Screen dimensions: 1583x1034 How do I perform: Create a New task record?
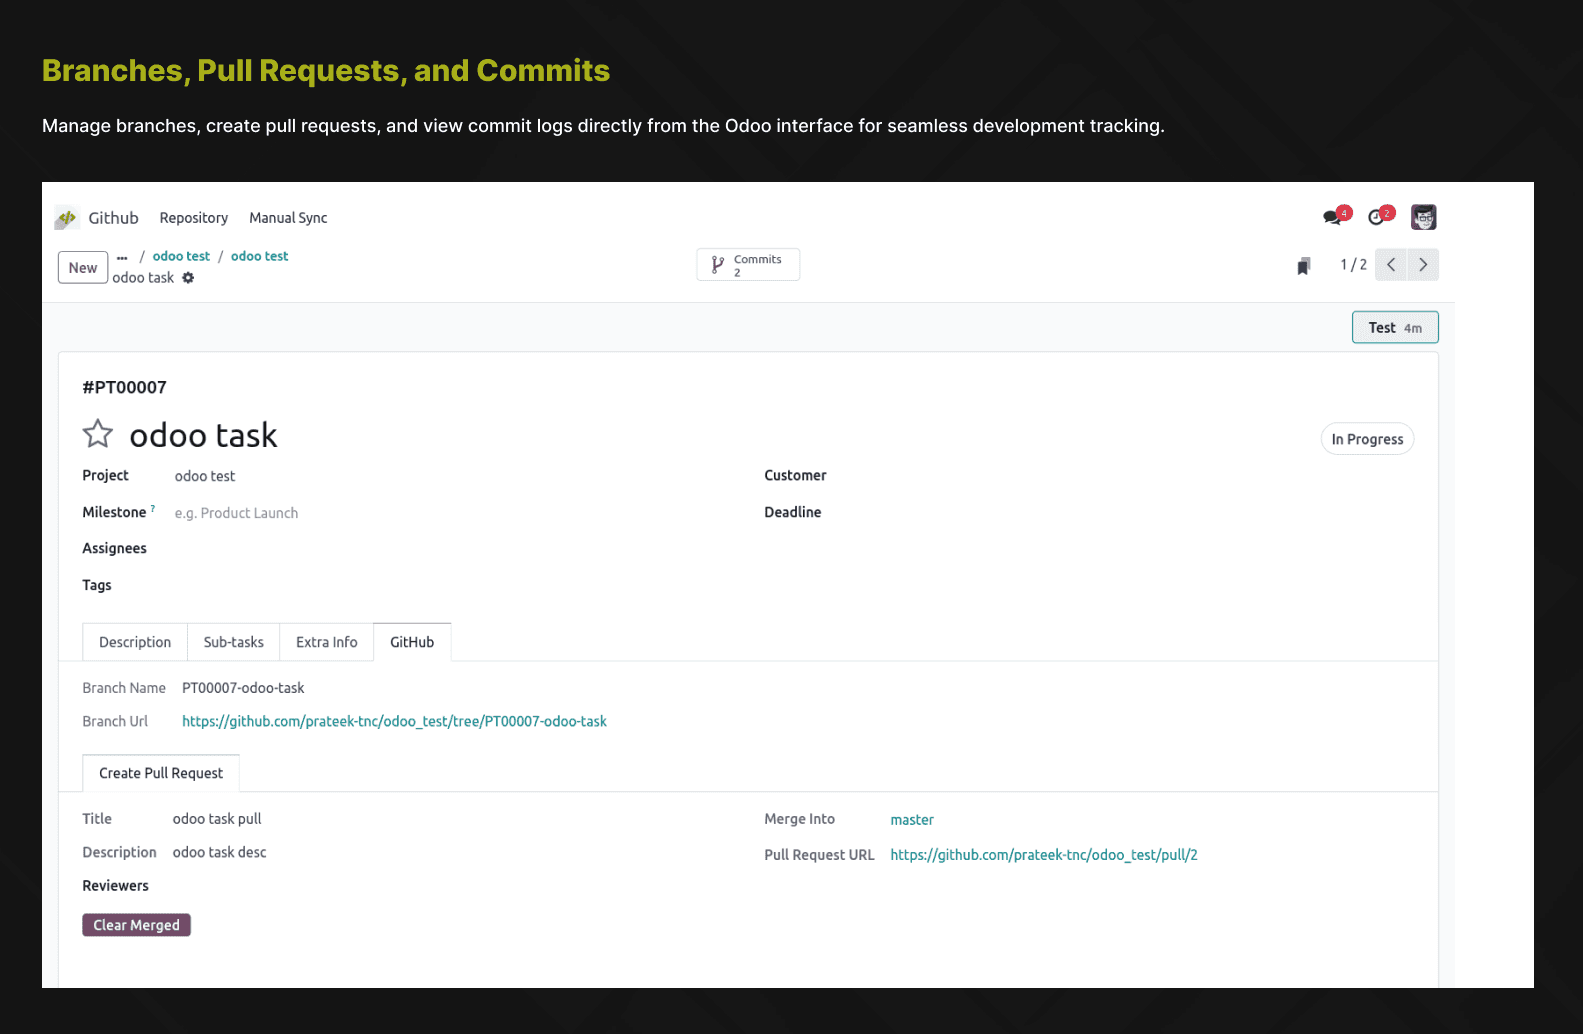(x=83, y=268)
